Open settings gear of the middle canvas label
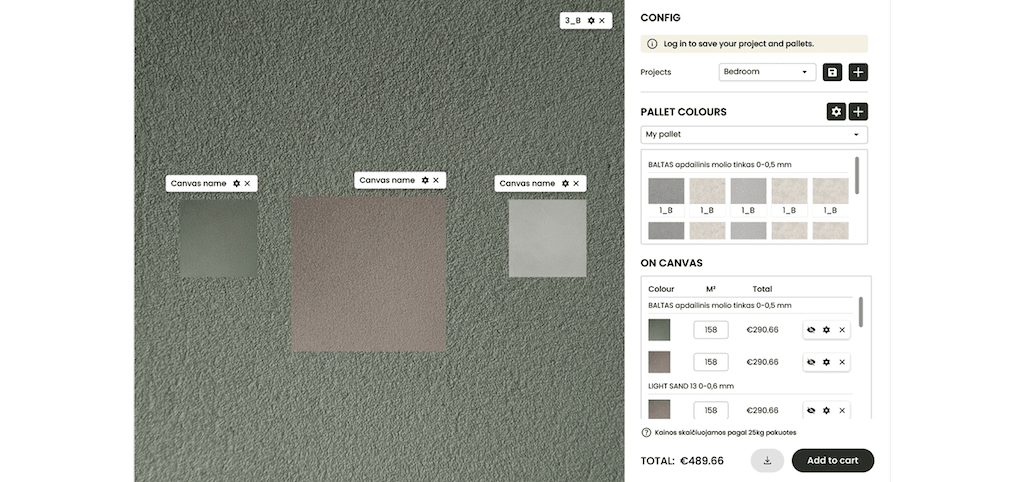The image size is (1024, 482). 425,180
